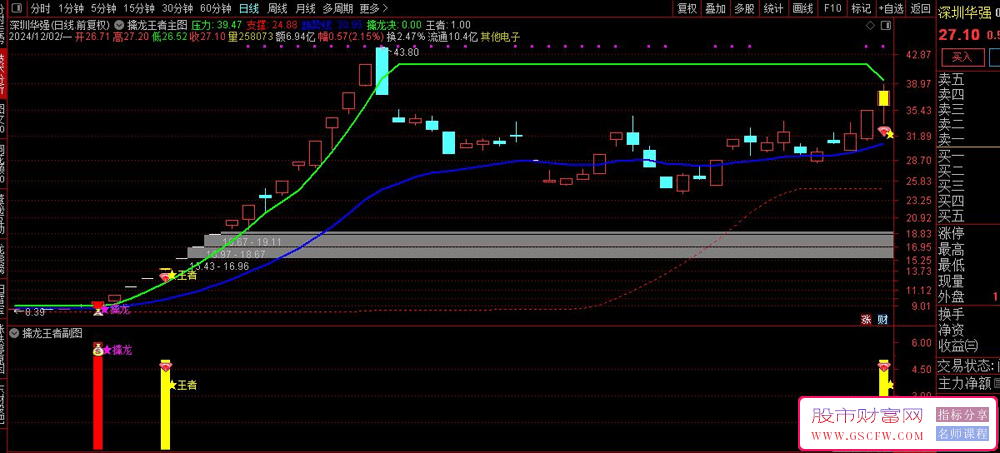Viewport: 1000px width, 453px height.
Task: Switch to the 1分钟 period
Action: (x=71, y=8)
